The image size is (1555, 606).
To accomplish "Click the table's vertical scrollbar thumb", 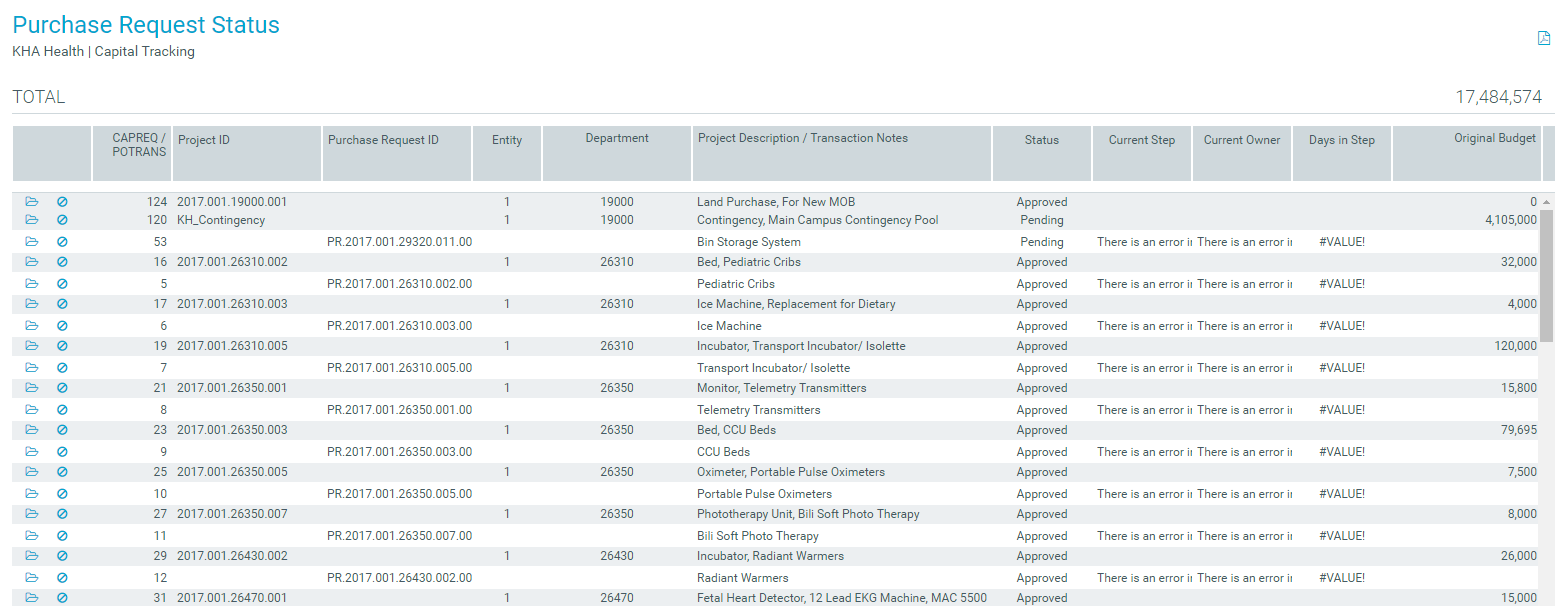I will click(1547, 275).
